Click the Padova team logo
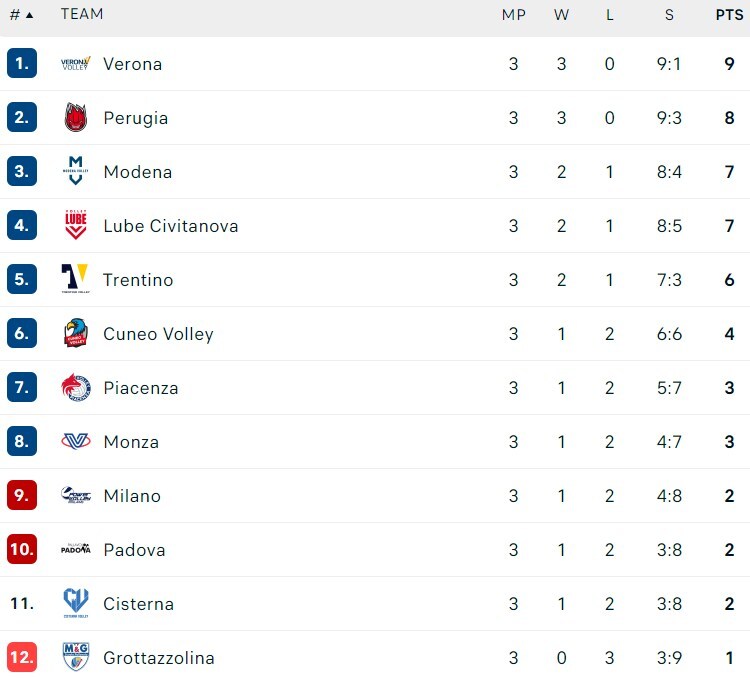The height and width of the screenshot is (678, 750). [76, 549]
